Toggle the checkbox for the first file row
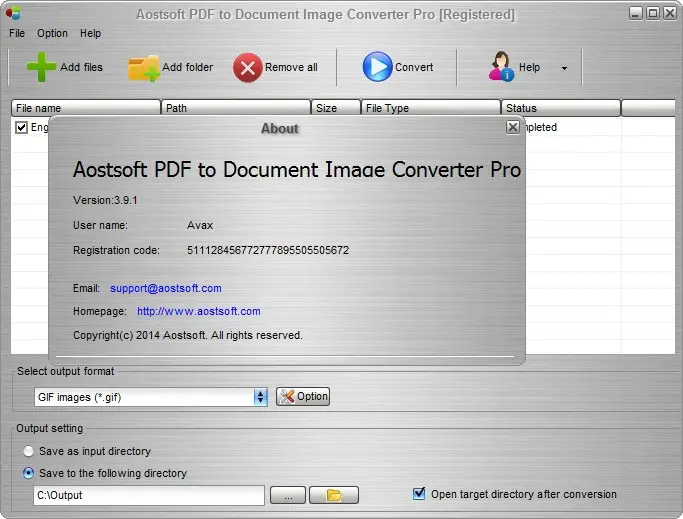The height and width of the screenshot is (519, 683). (x=21, y=127)
